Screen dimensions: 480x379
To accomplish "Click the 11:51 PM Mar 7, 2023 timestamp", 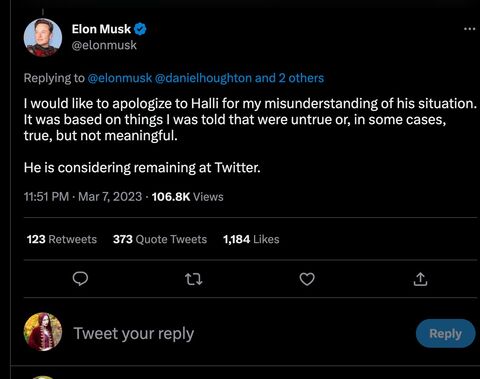I will tap(83, 197).
